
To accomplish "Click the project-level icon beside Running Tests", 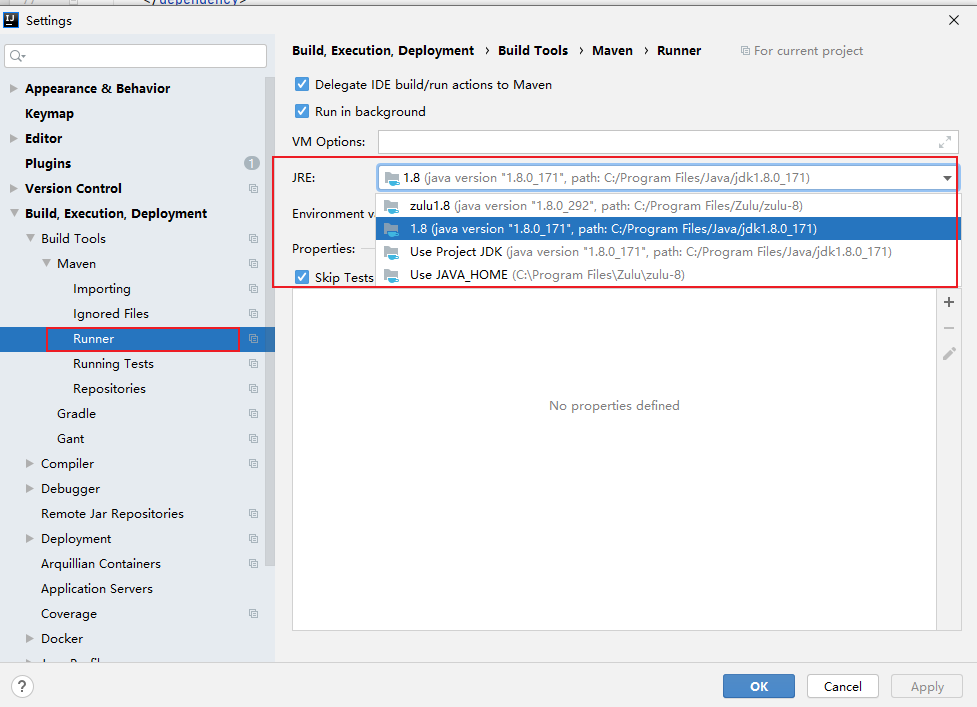I will [x=254, y=363].
